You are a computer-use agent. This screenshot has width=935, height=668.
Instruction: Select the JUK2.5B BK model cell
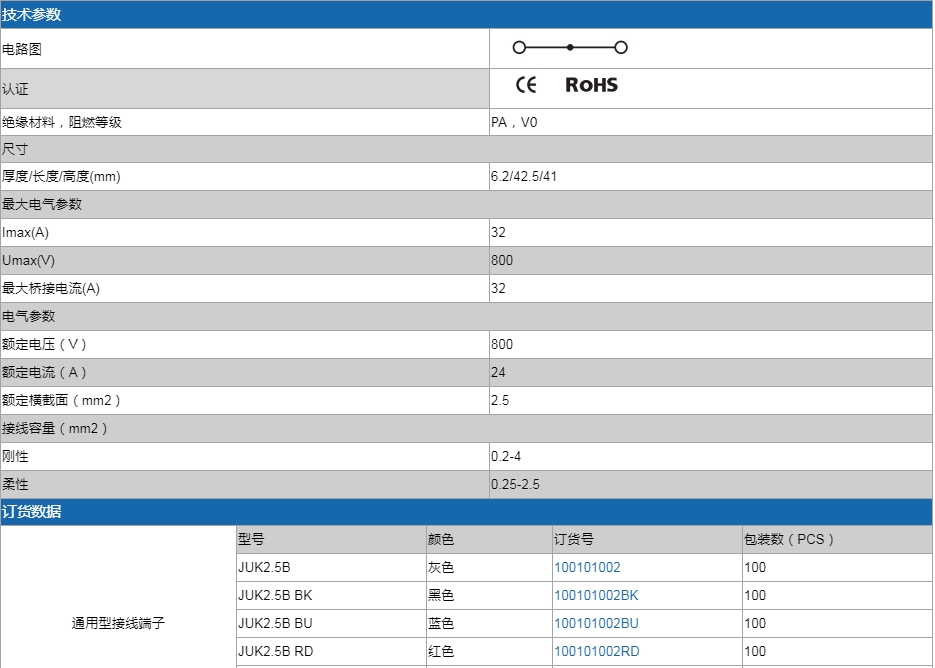tap(275, 596)
